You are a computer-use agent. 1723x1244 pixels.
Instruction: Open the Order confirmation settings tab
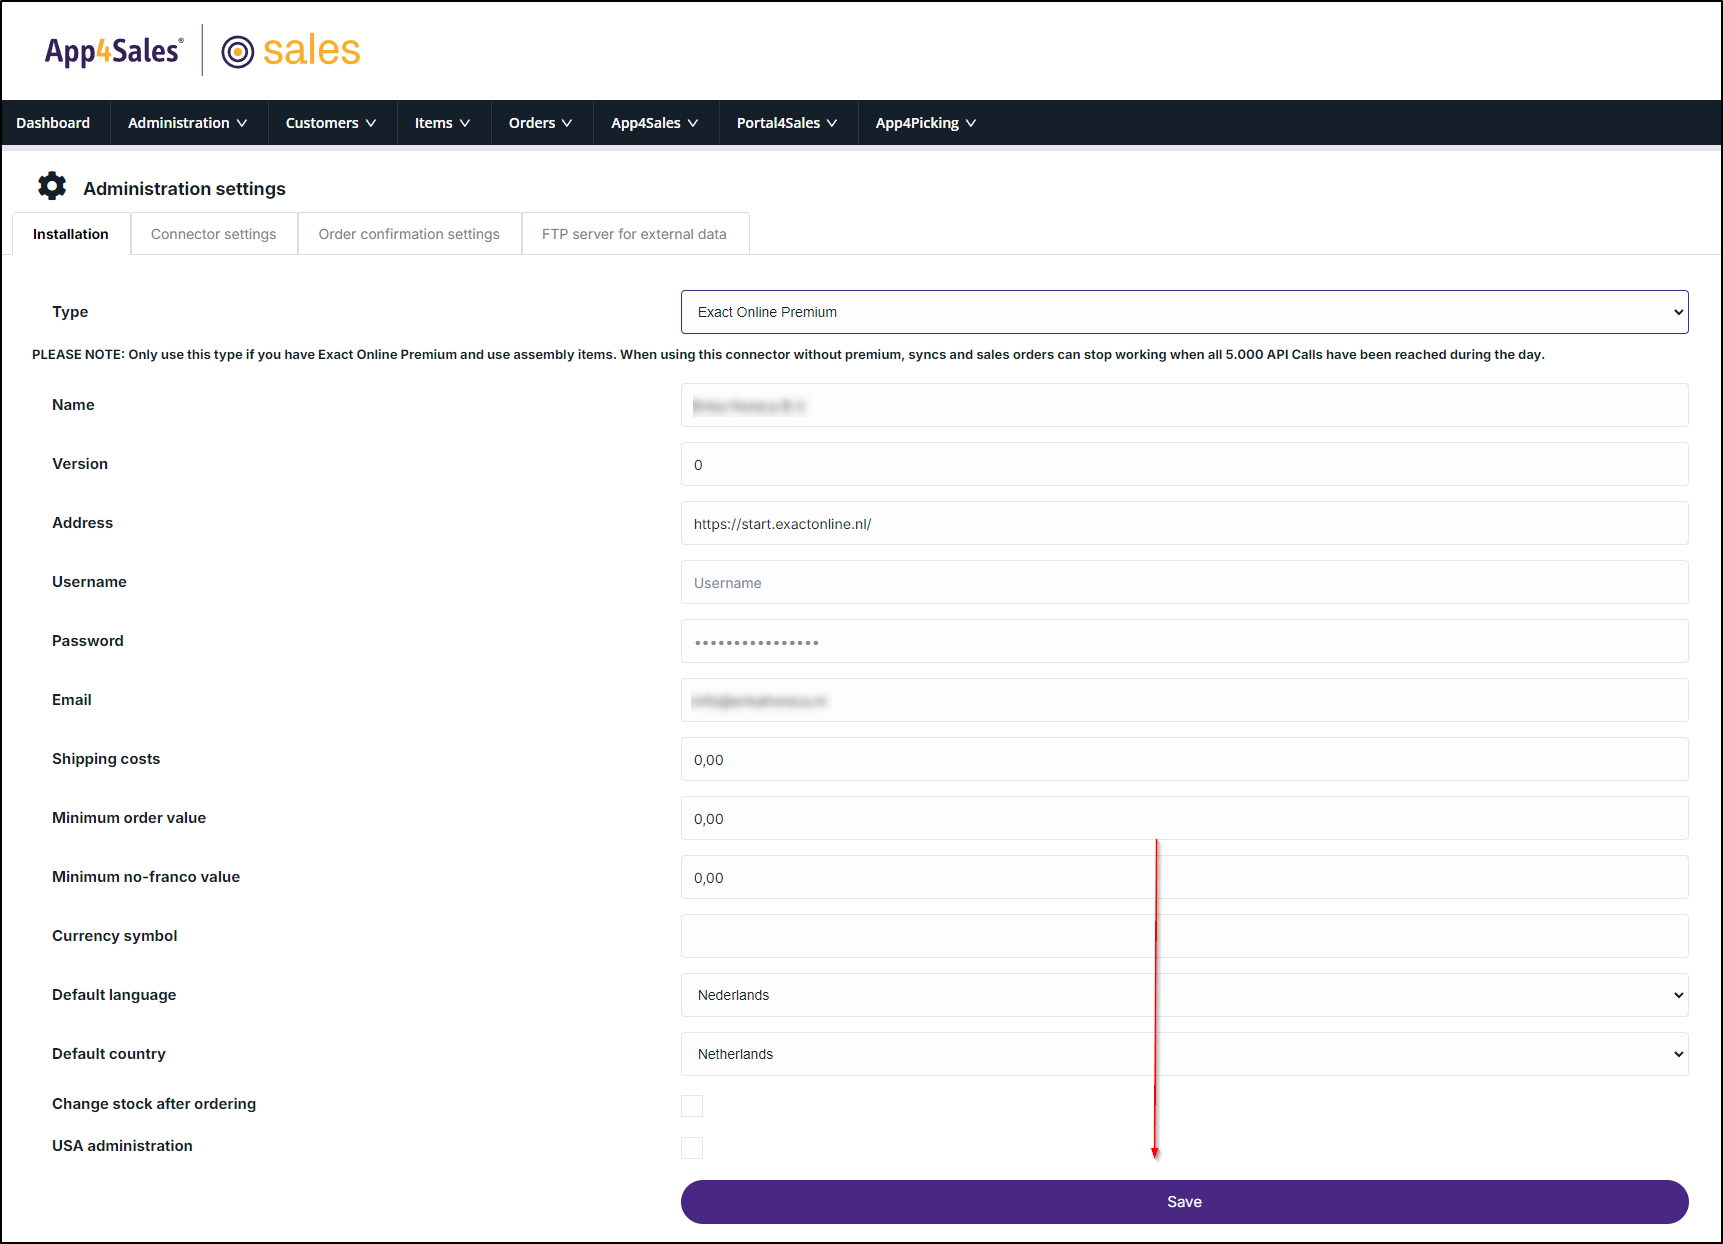coord(409,234)
